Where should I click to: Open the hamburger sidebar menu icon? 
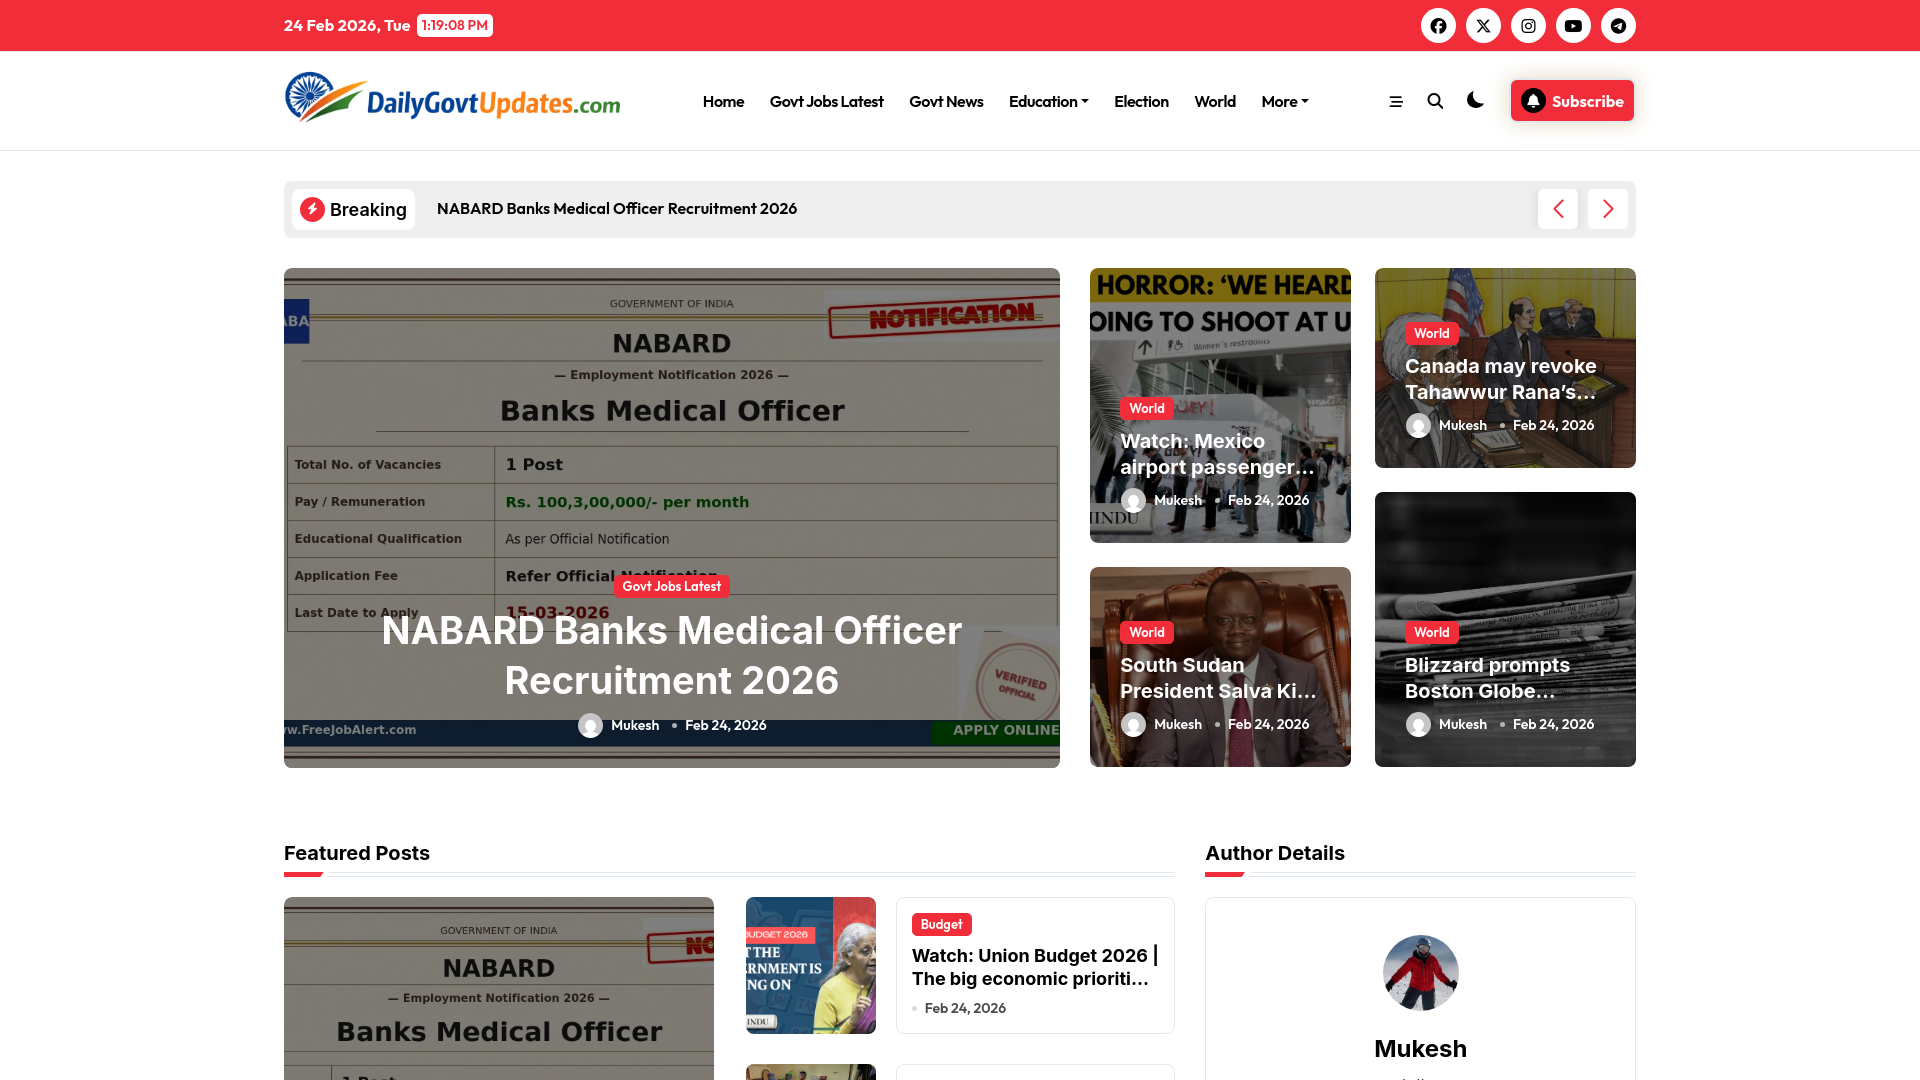coord(1396,101)
